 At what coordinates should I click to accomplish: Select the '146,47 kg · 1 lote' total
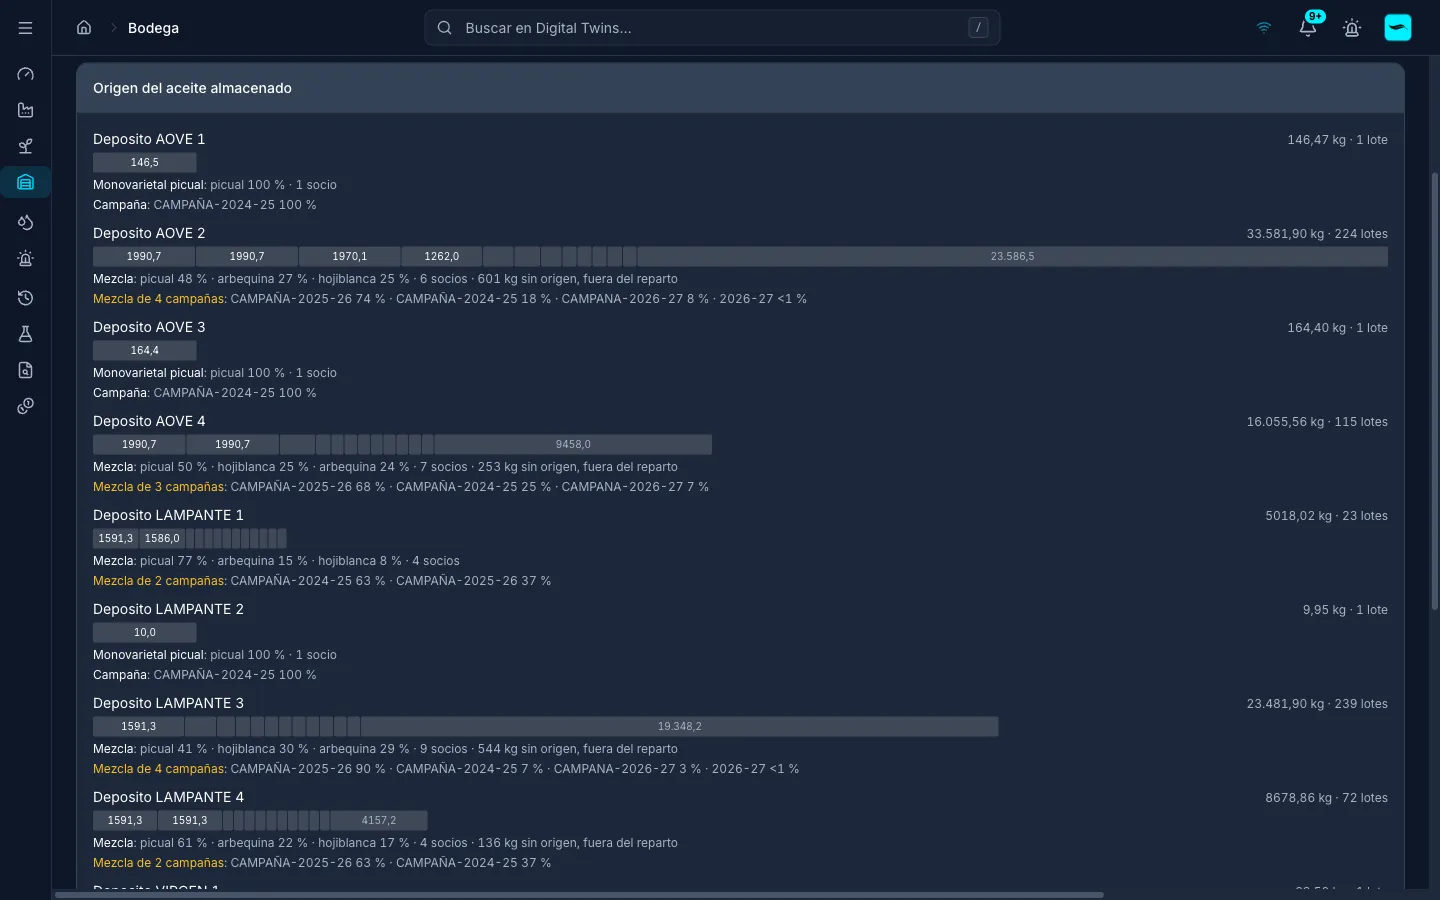[x=1337, y=140]
